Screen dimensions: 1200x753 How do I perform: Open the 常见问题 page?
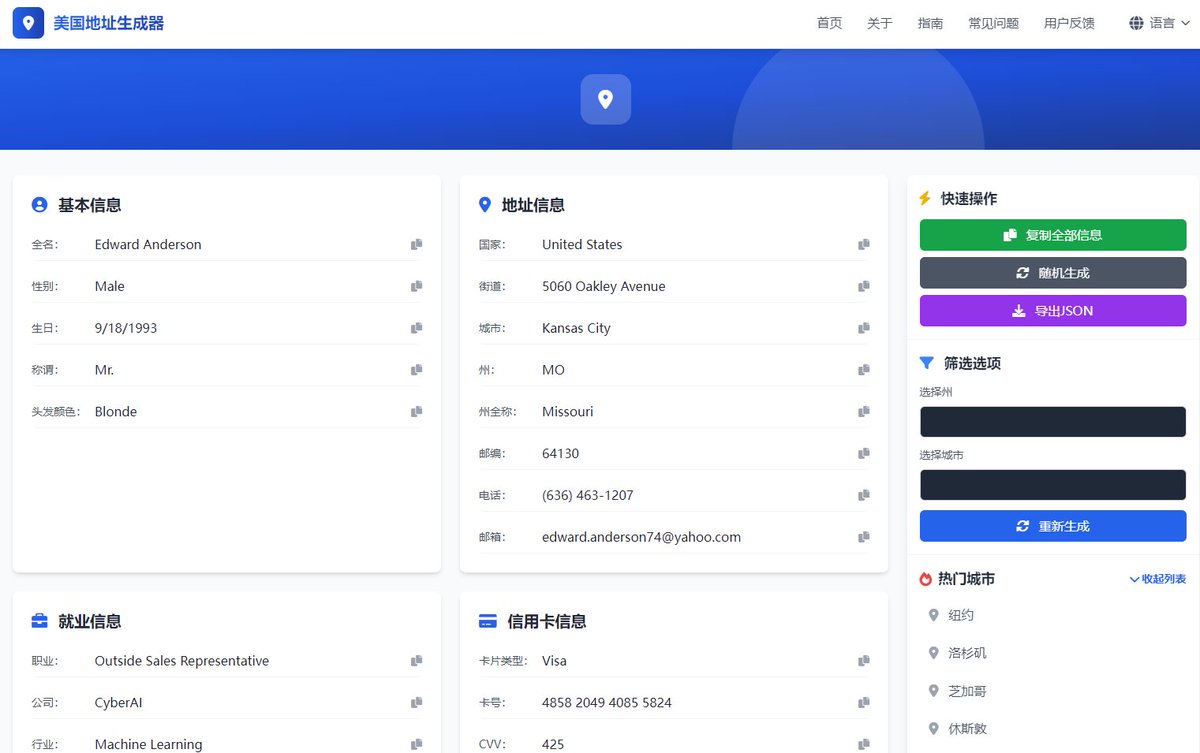point(993,23)
